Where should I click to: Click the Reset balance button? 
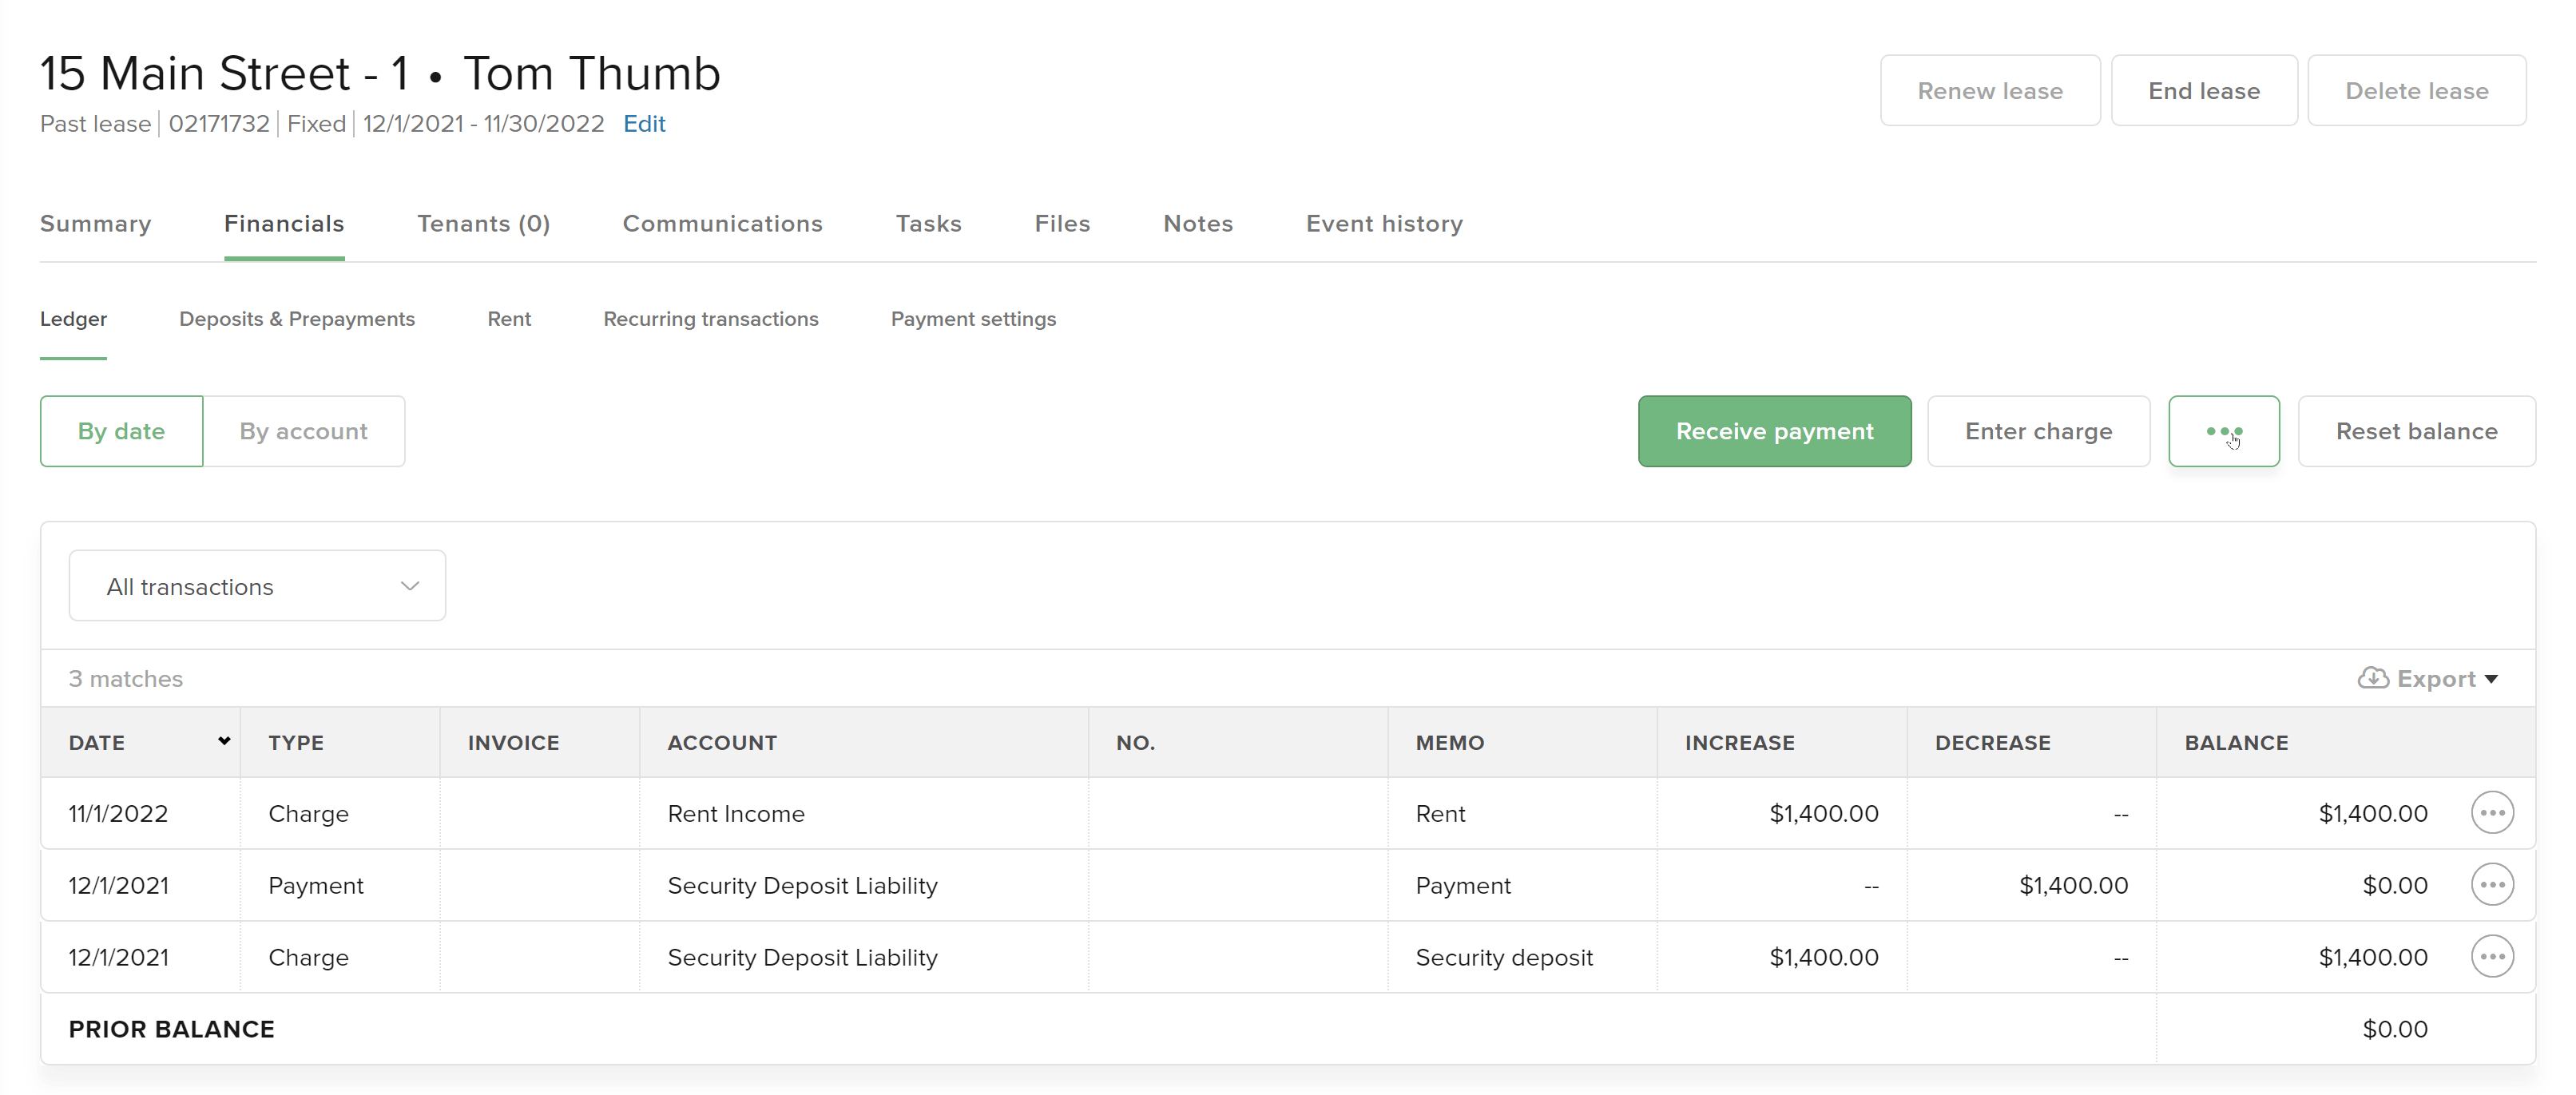(2417, 431)
